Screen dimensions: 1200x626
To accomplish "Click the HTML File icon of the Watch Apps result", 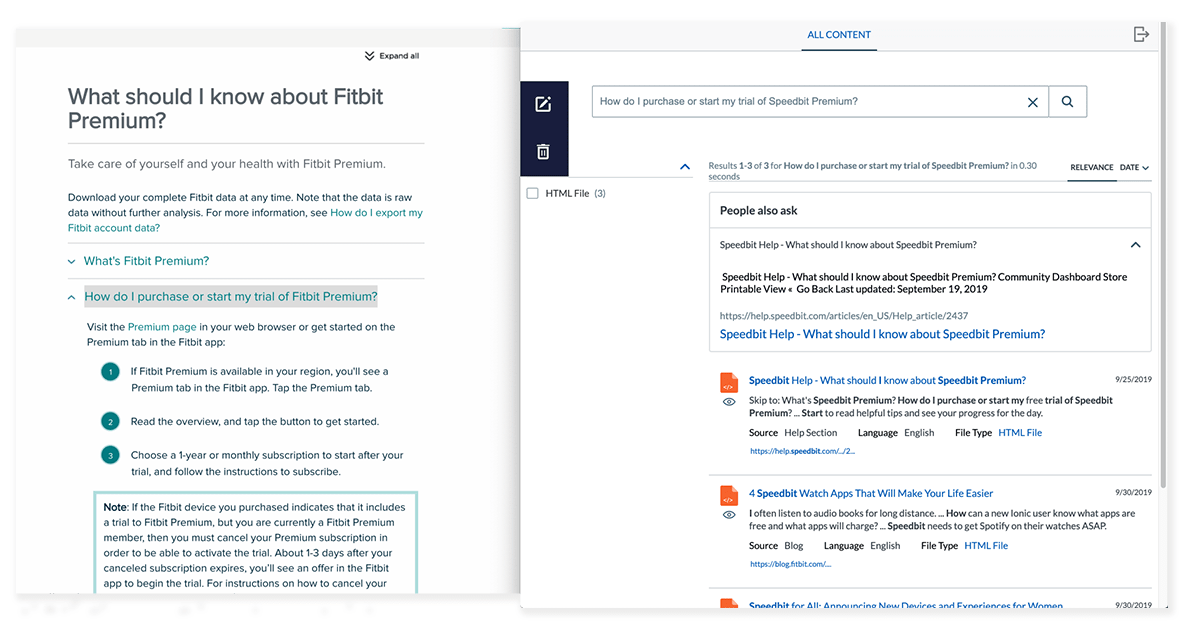I will pos(728,494).
